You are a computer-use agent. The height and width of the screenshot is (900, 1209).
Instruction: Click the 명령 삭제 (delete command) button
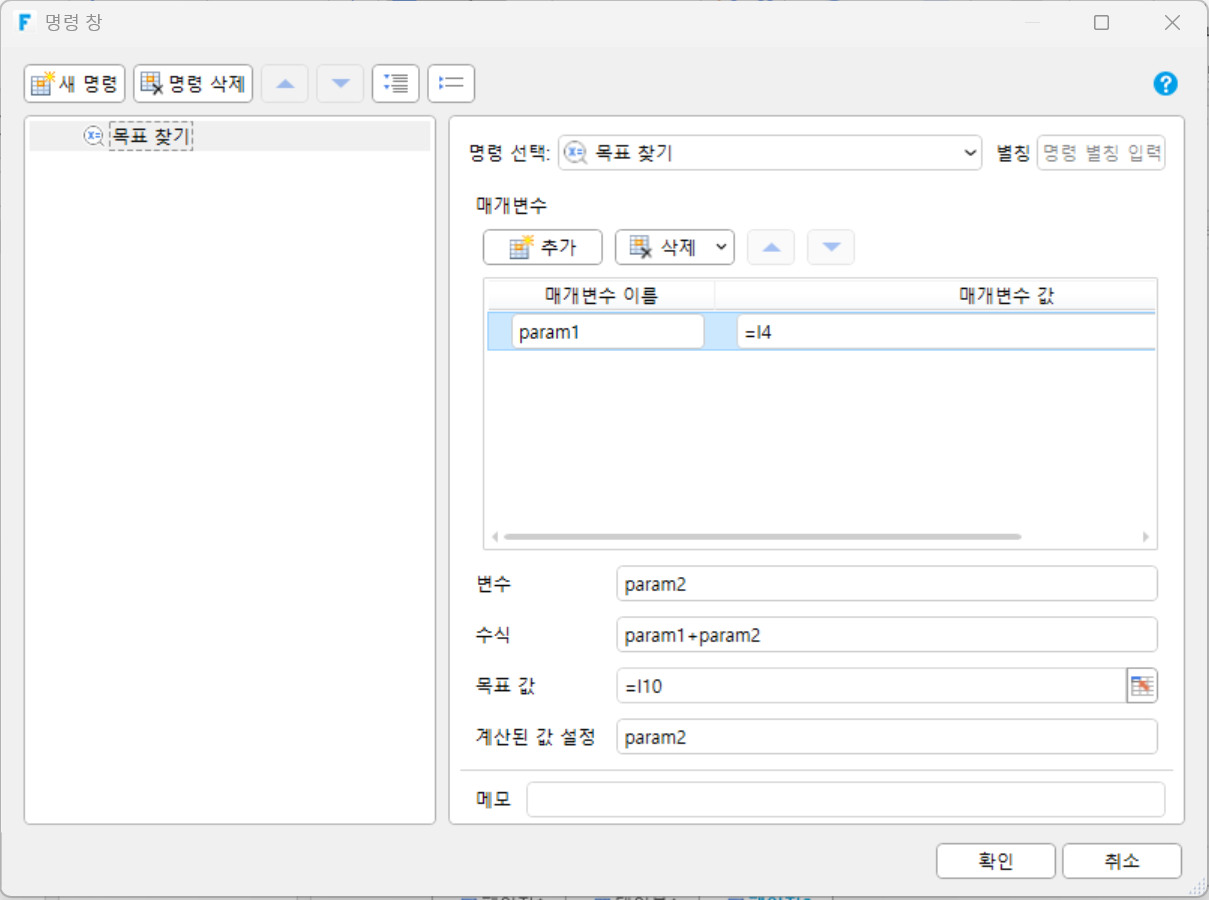pos(193,84)
